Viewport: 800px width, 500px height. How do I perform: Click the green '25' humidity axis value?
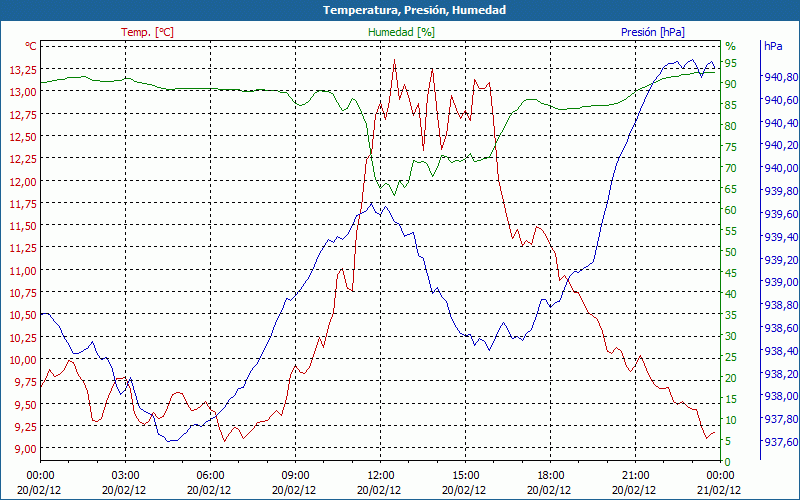[731, 357]
